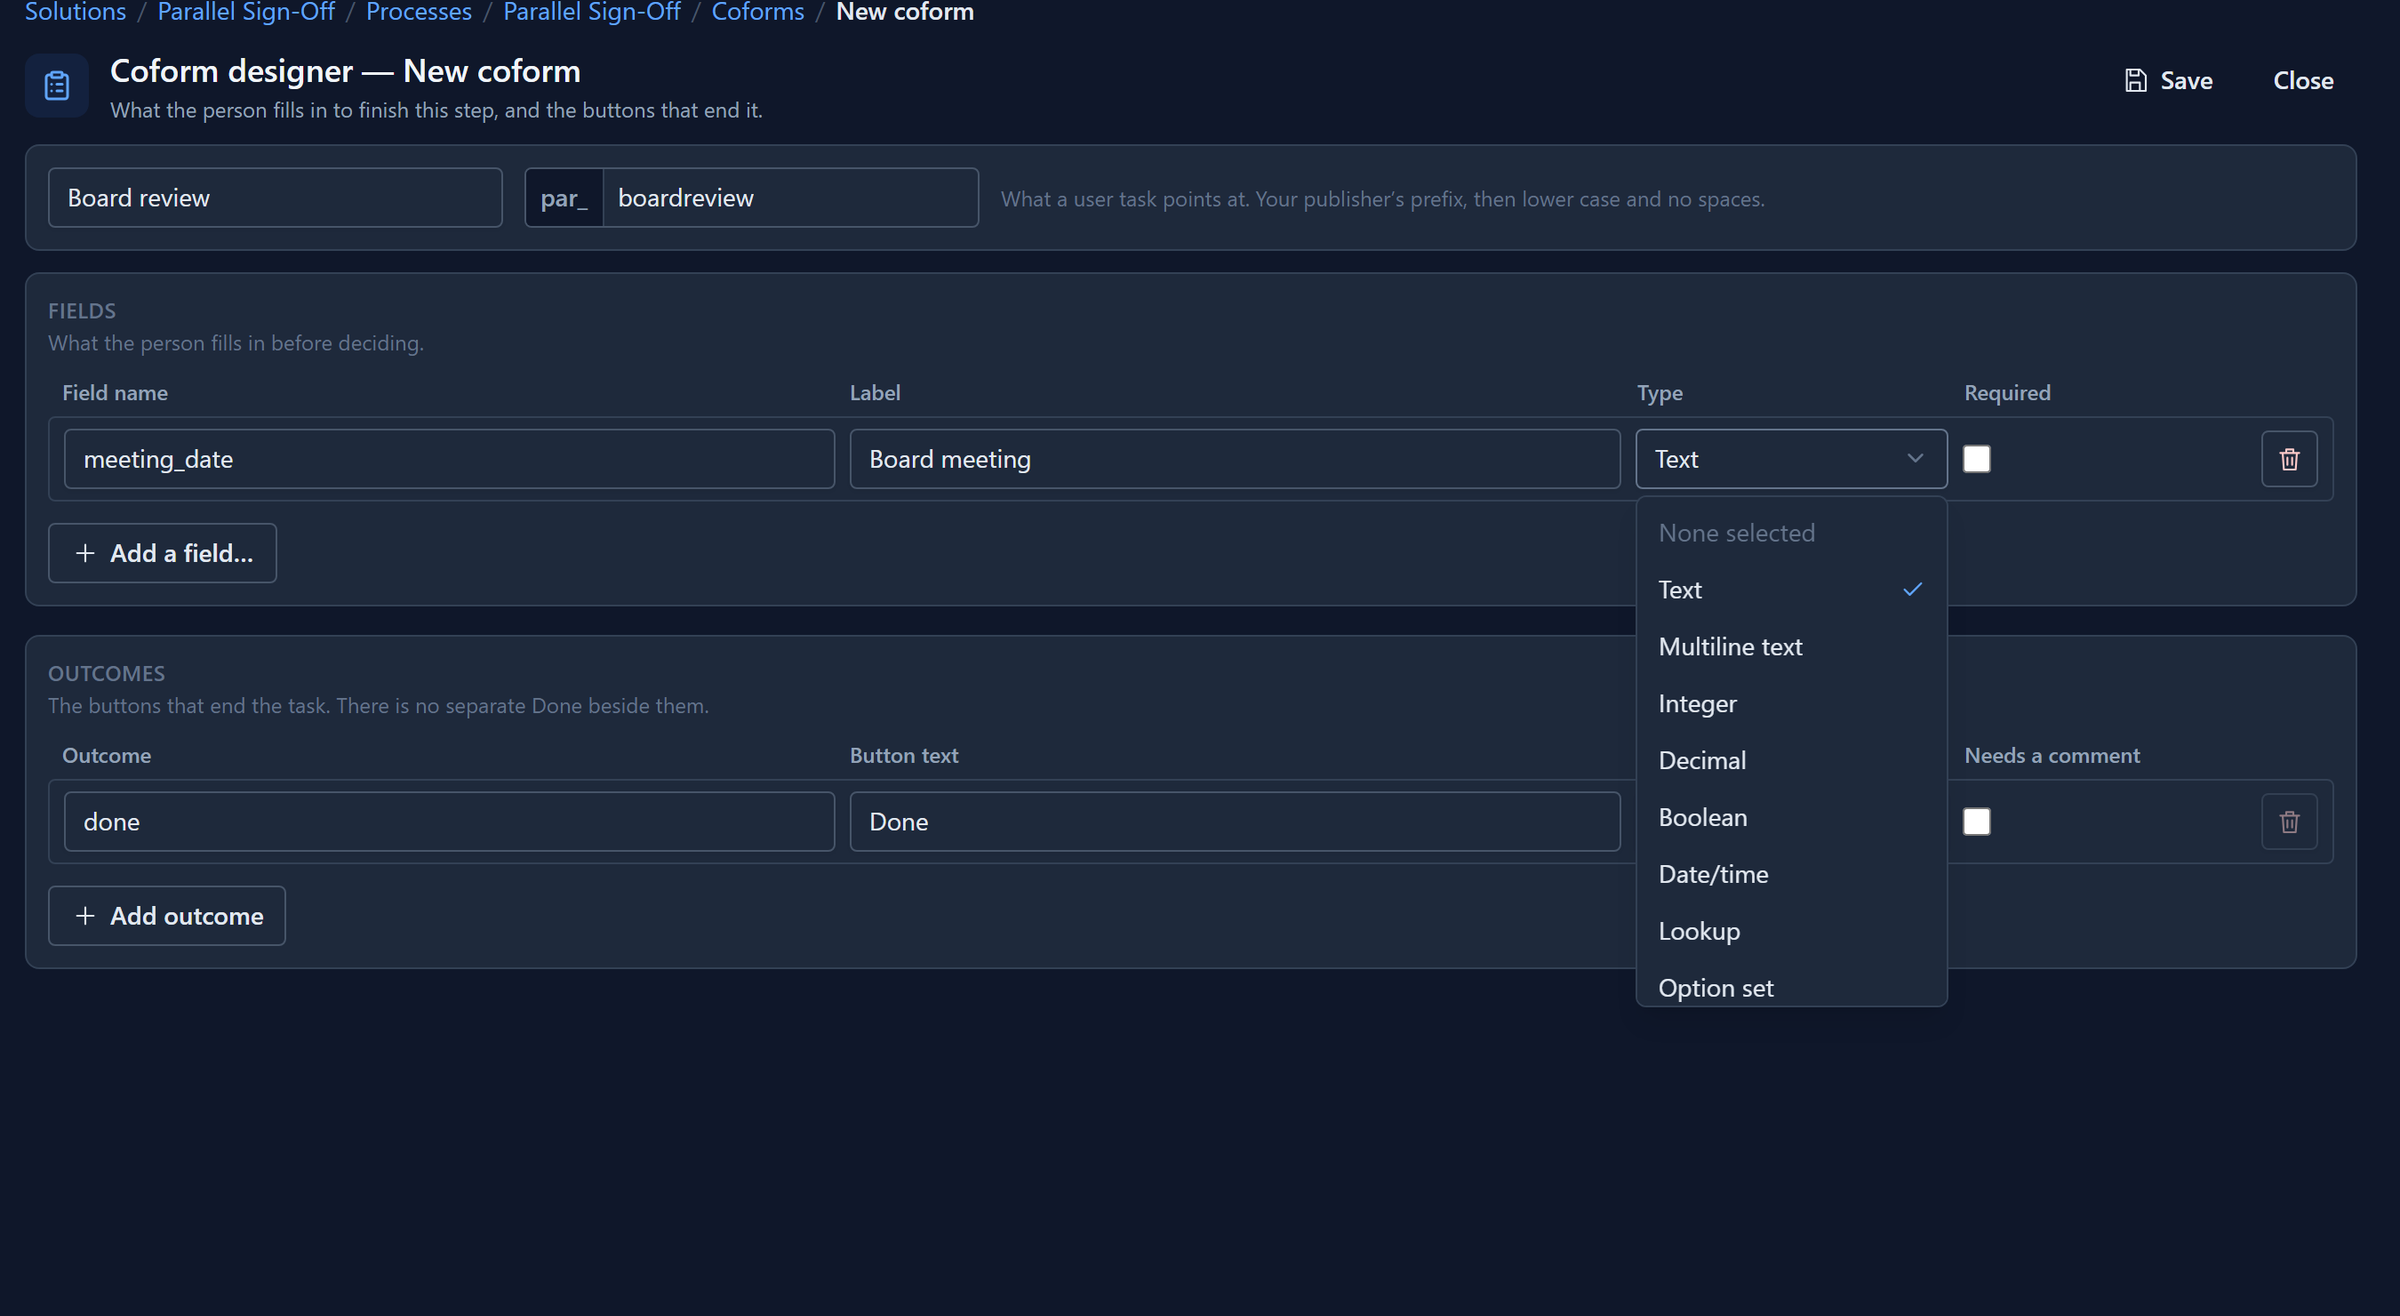Click Add outcome button
Image resolution: width=2400 pixels, height=1316 pixels.
click(167, 916)
